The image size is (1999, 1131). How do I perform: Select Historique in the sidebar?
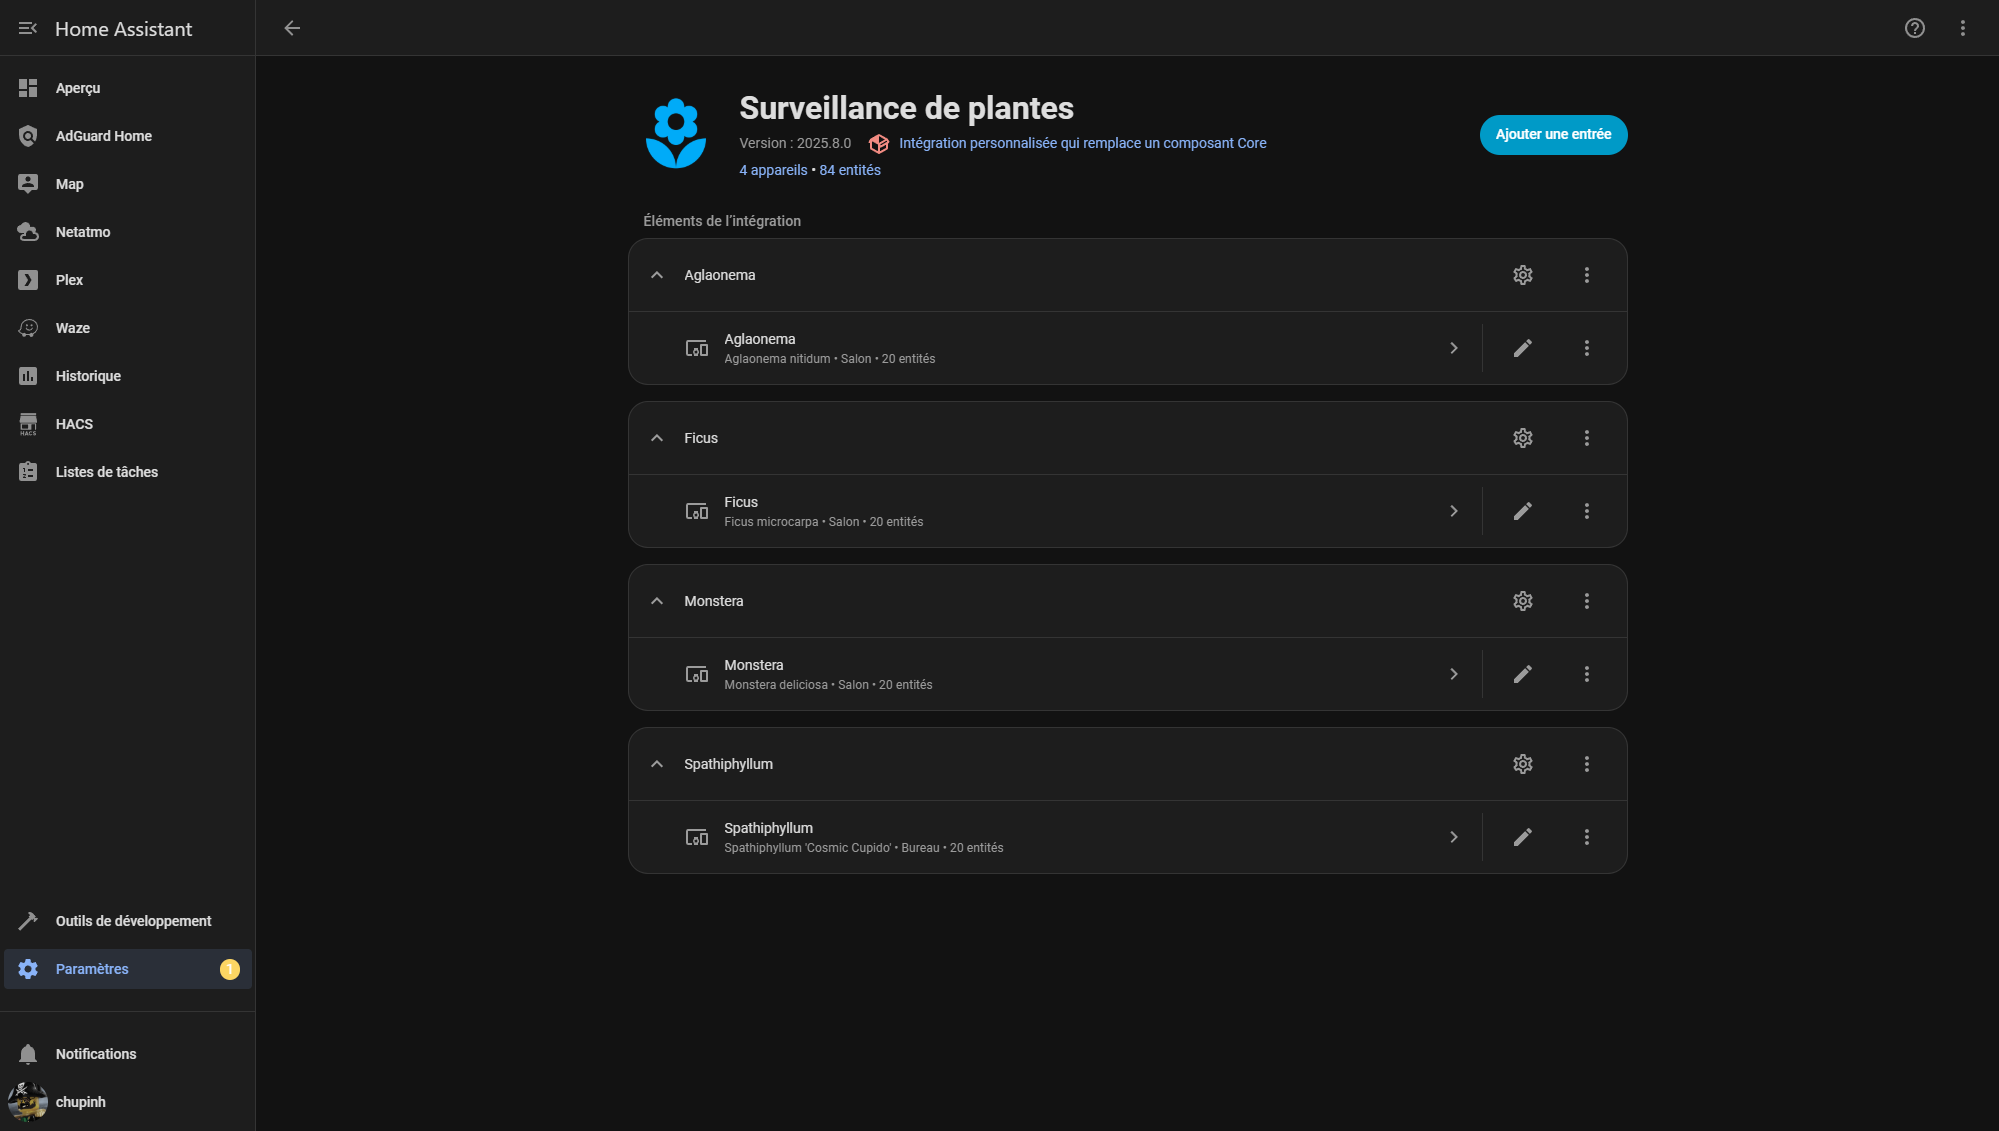[88, 376]
